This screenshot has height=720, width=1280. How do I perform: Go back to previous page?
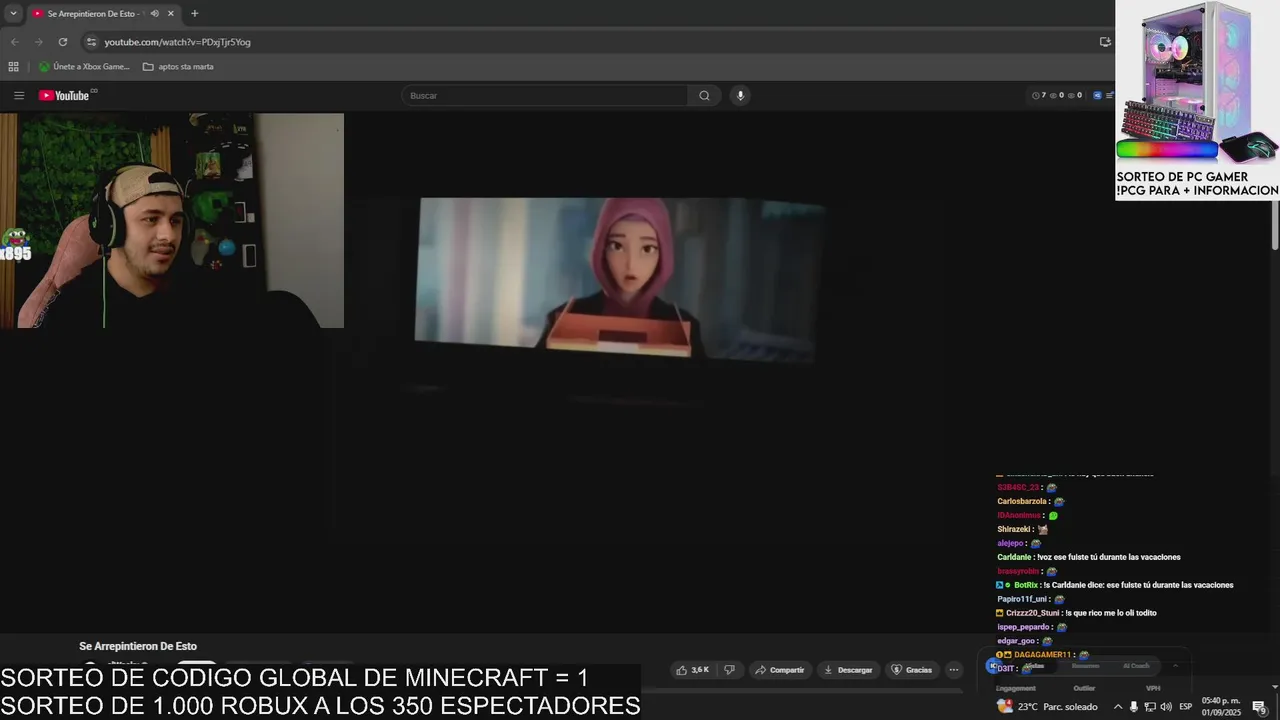tap(14, 42)
